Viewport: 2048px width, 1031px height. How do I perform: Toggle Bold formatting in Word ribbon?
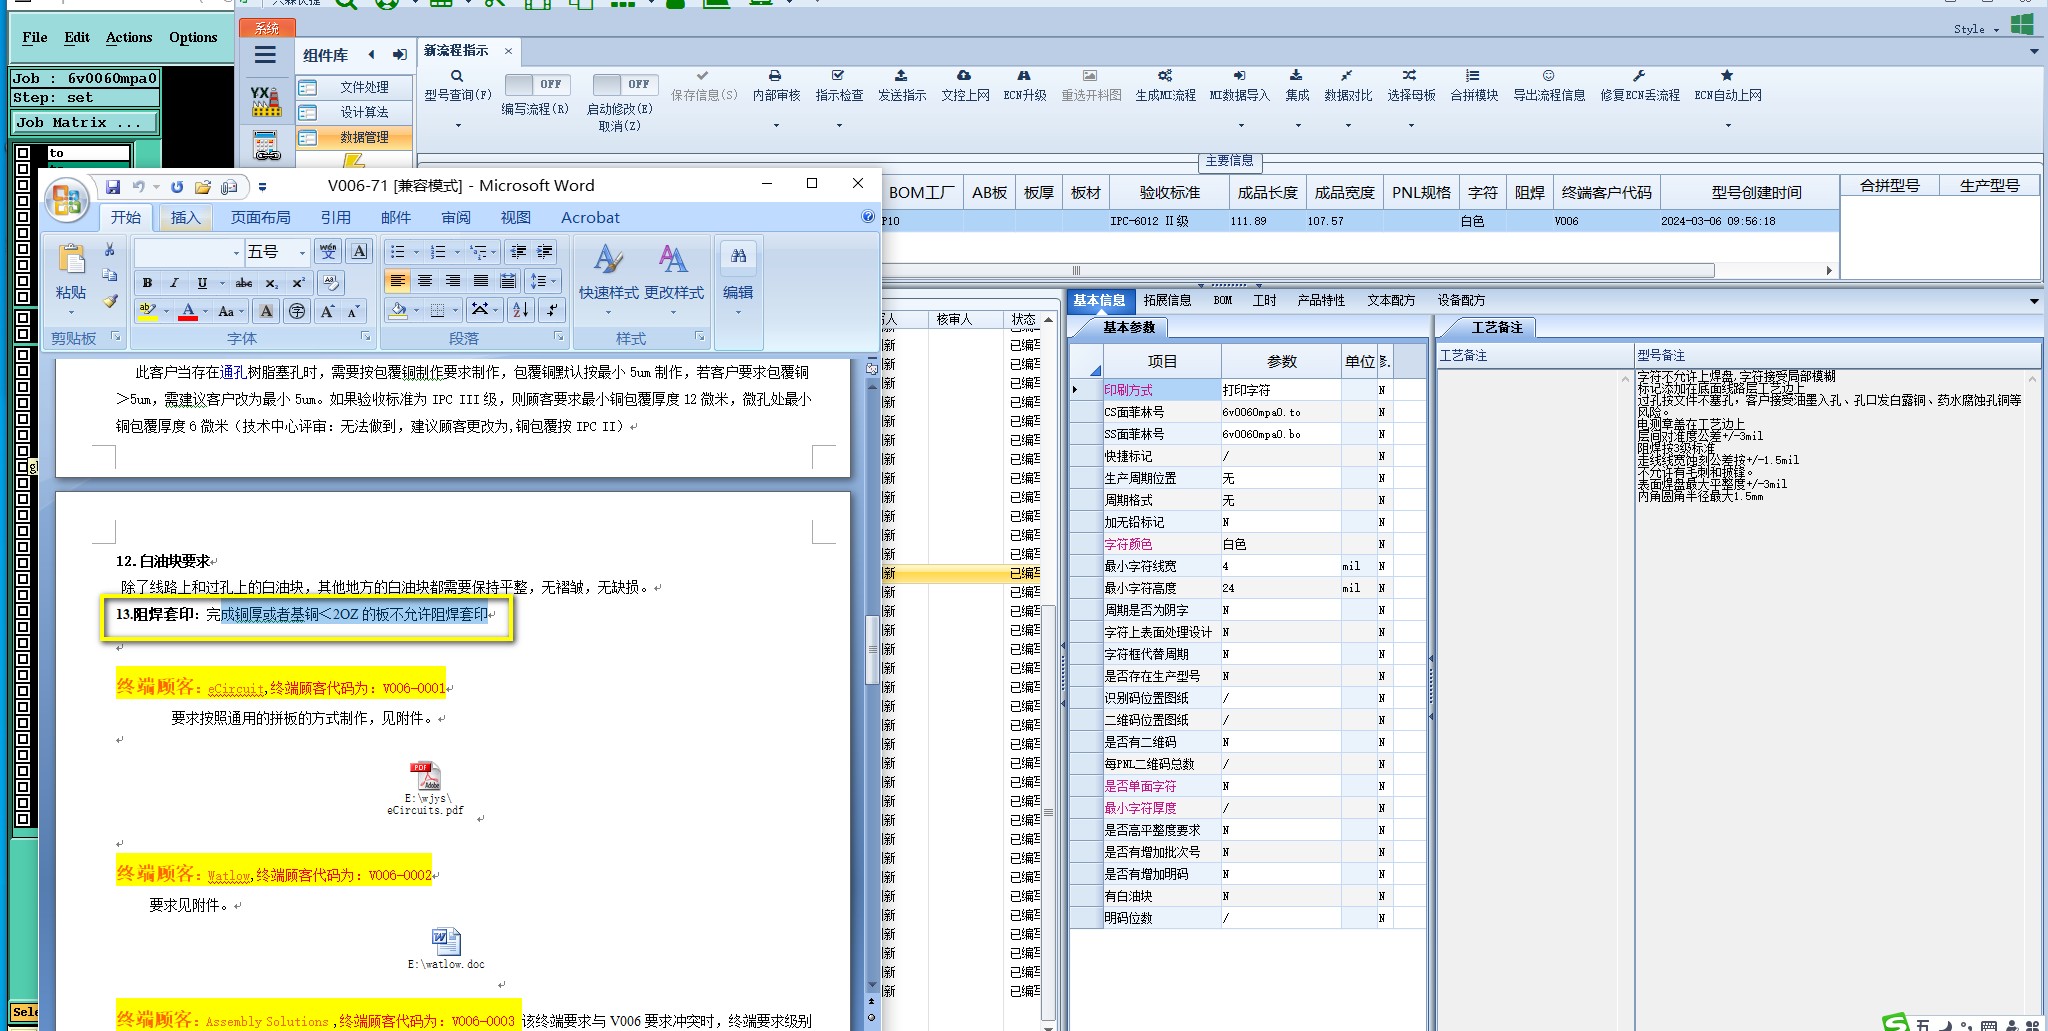pos(148,283)
